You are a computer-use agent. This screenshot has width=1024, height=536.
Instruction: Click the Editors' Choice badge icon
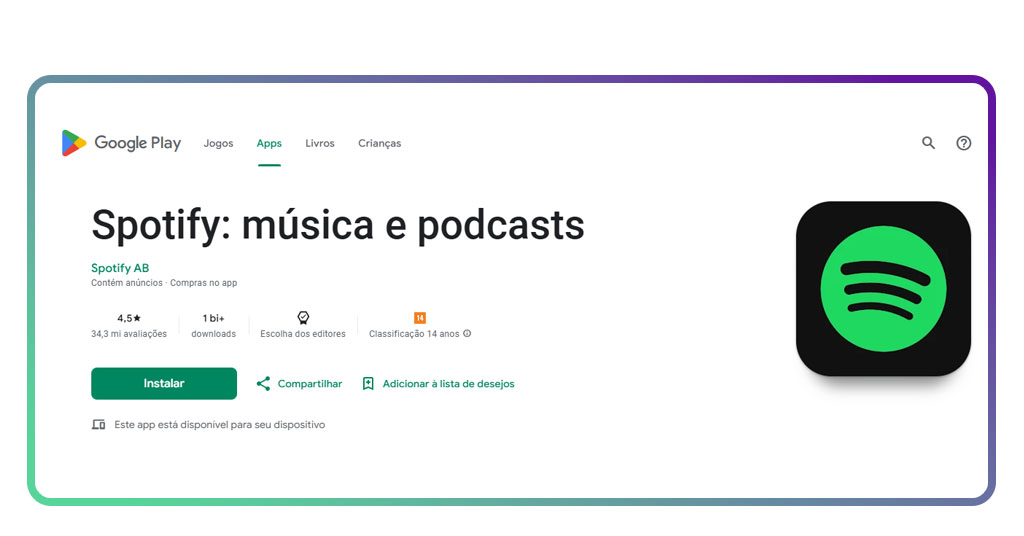[x=303, y=318]
